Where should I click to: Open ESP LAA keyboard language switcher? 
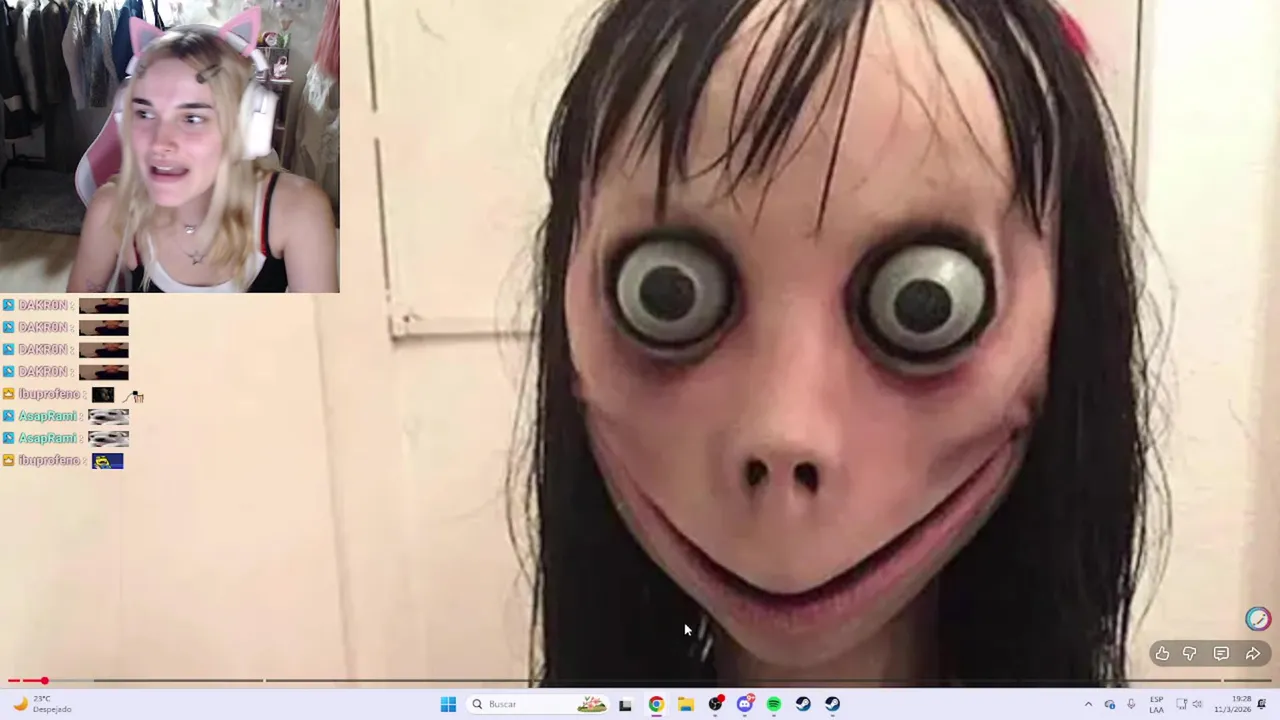pos(1156,704)
